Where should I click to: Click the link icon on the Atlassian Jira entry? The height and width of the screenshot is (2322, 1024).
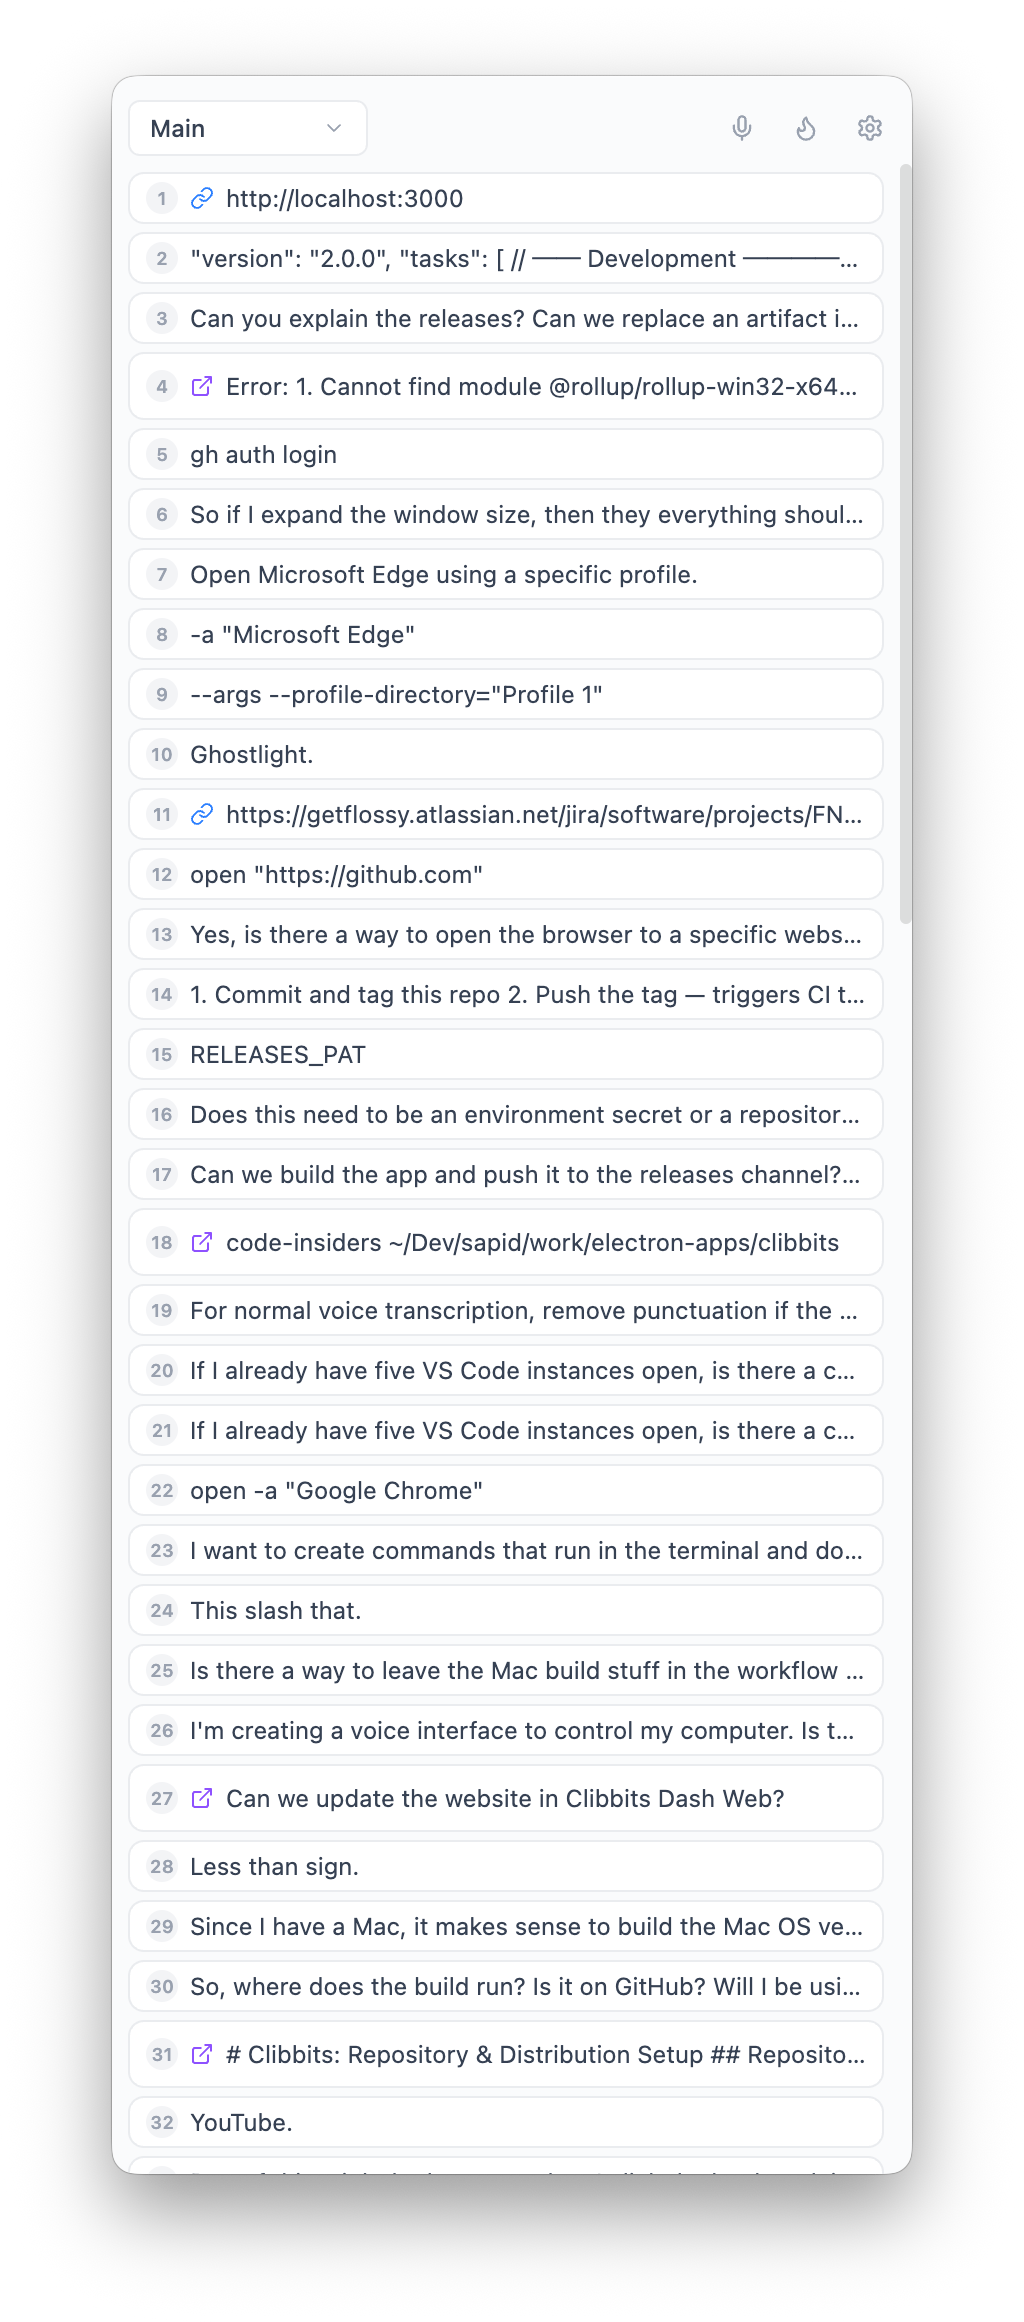[203, 814]
